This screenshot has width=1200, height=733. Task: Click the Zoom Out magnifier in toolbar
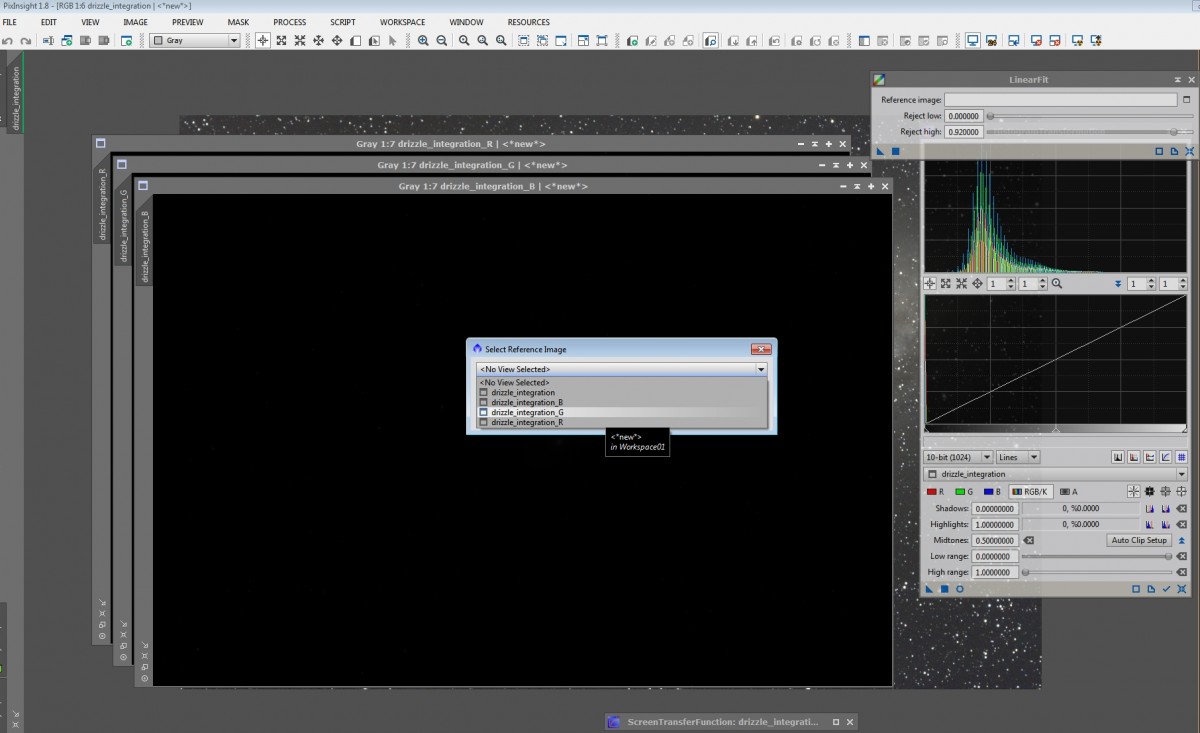tap(441, 41)
